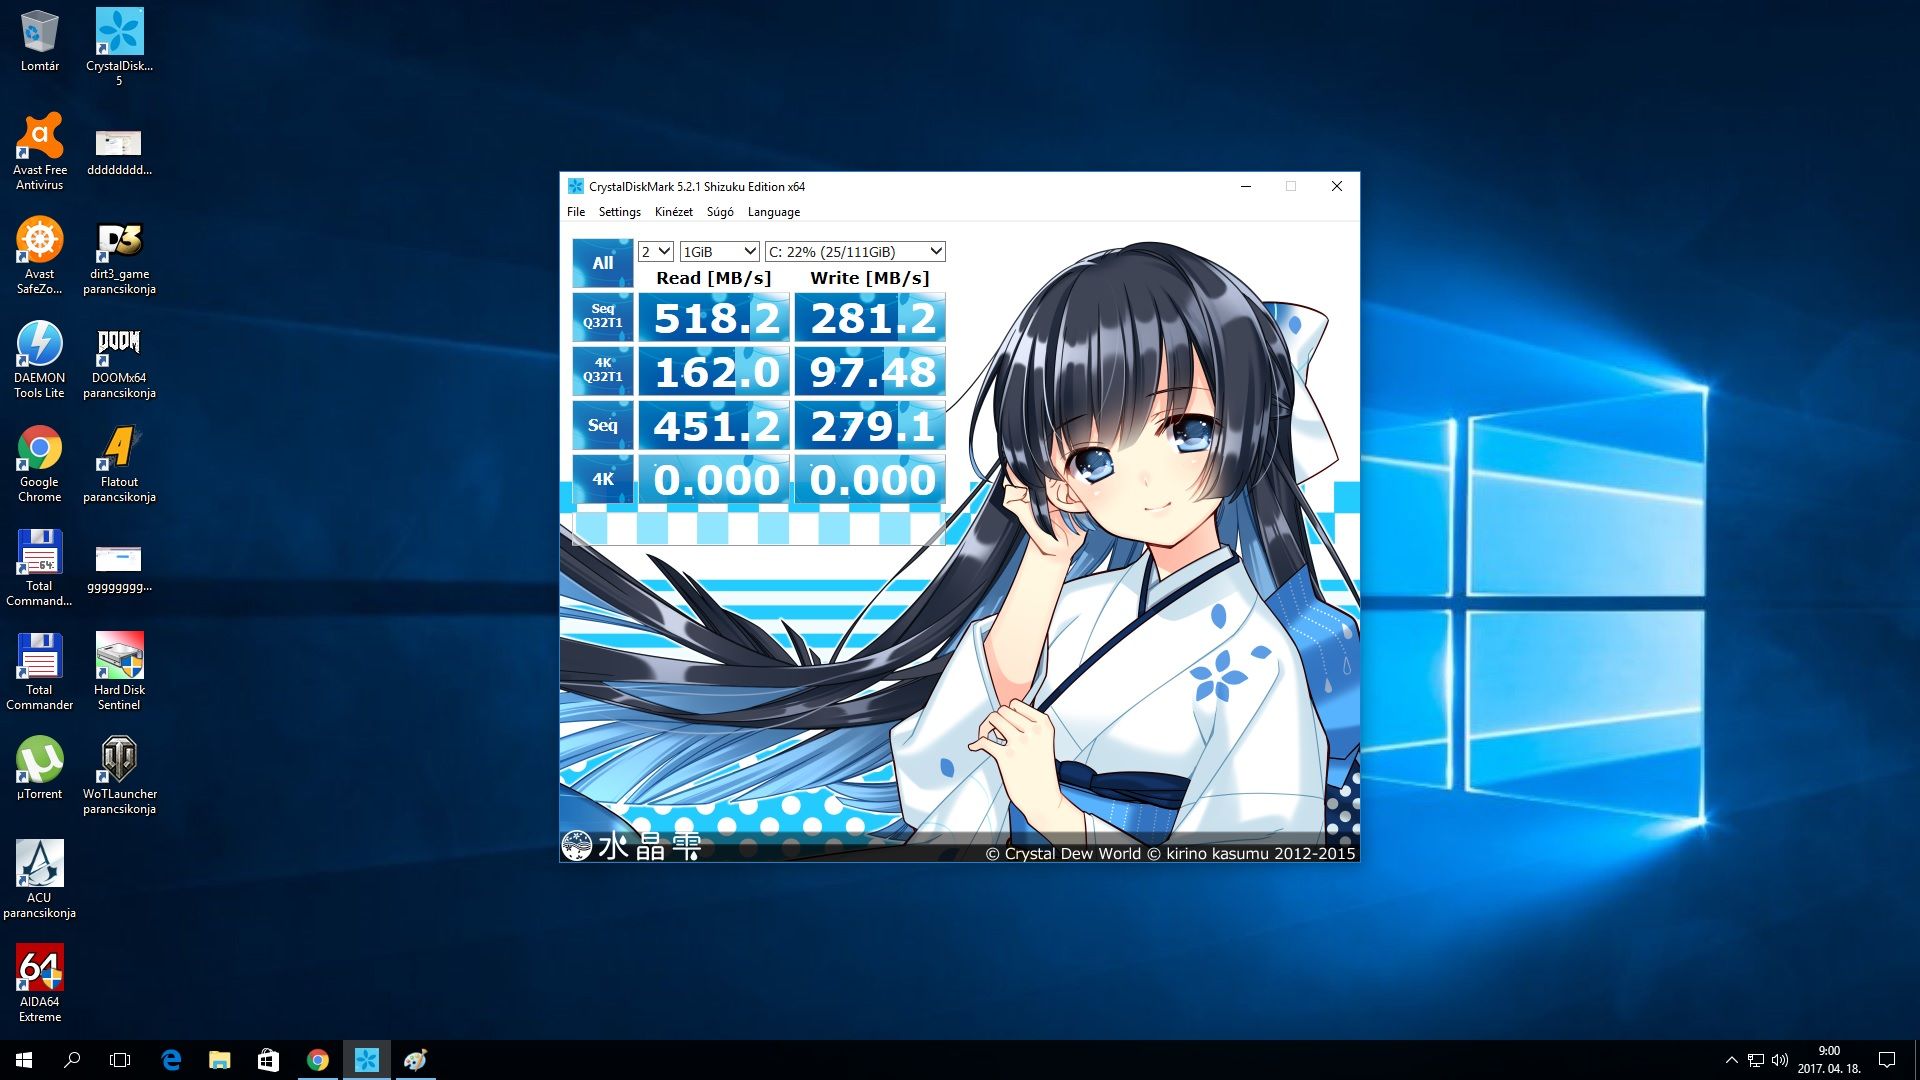Image resolution: width=1920 pixels, height=1080 pixels.
Task: Open AIDA64 Extreme shortcut
Action: 40,983
